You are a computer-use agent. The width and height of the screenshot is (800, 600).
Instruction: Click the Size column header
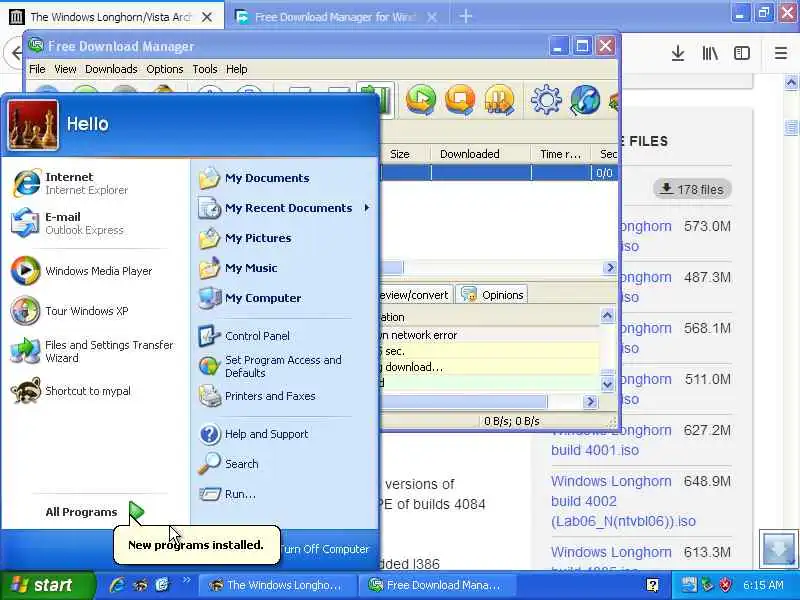coord(405,154)
